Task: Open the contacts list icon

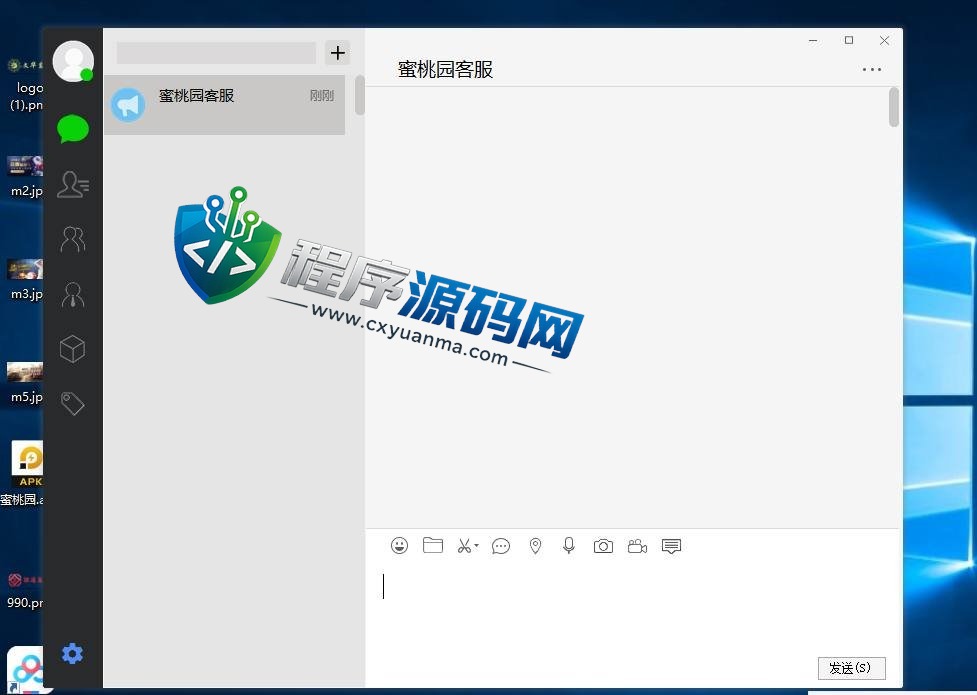Action: (73, 185)
